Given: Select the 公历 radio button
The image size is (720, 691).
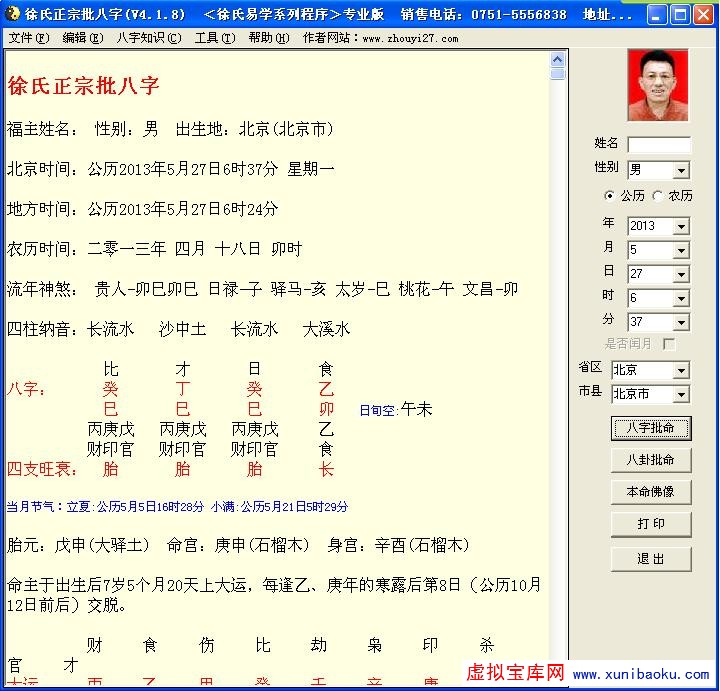Looking at the screenshot, I should [610, 196].
